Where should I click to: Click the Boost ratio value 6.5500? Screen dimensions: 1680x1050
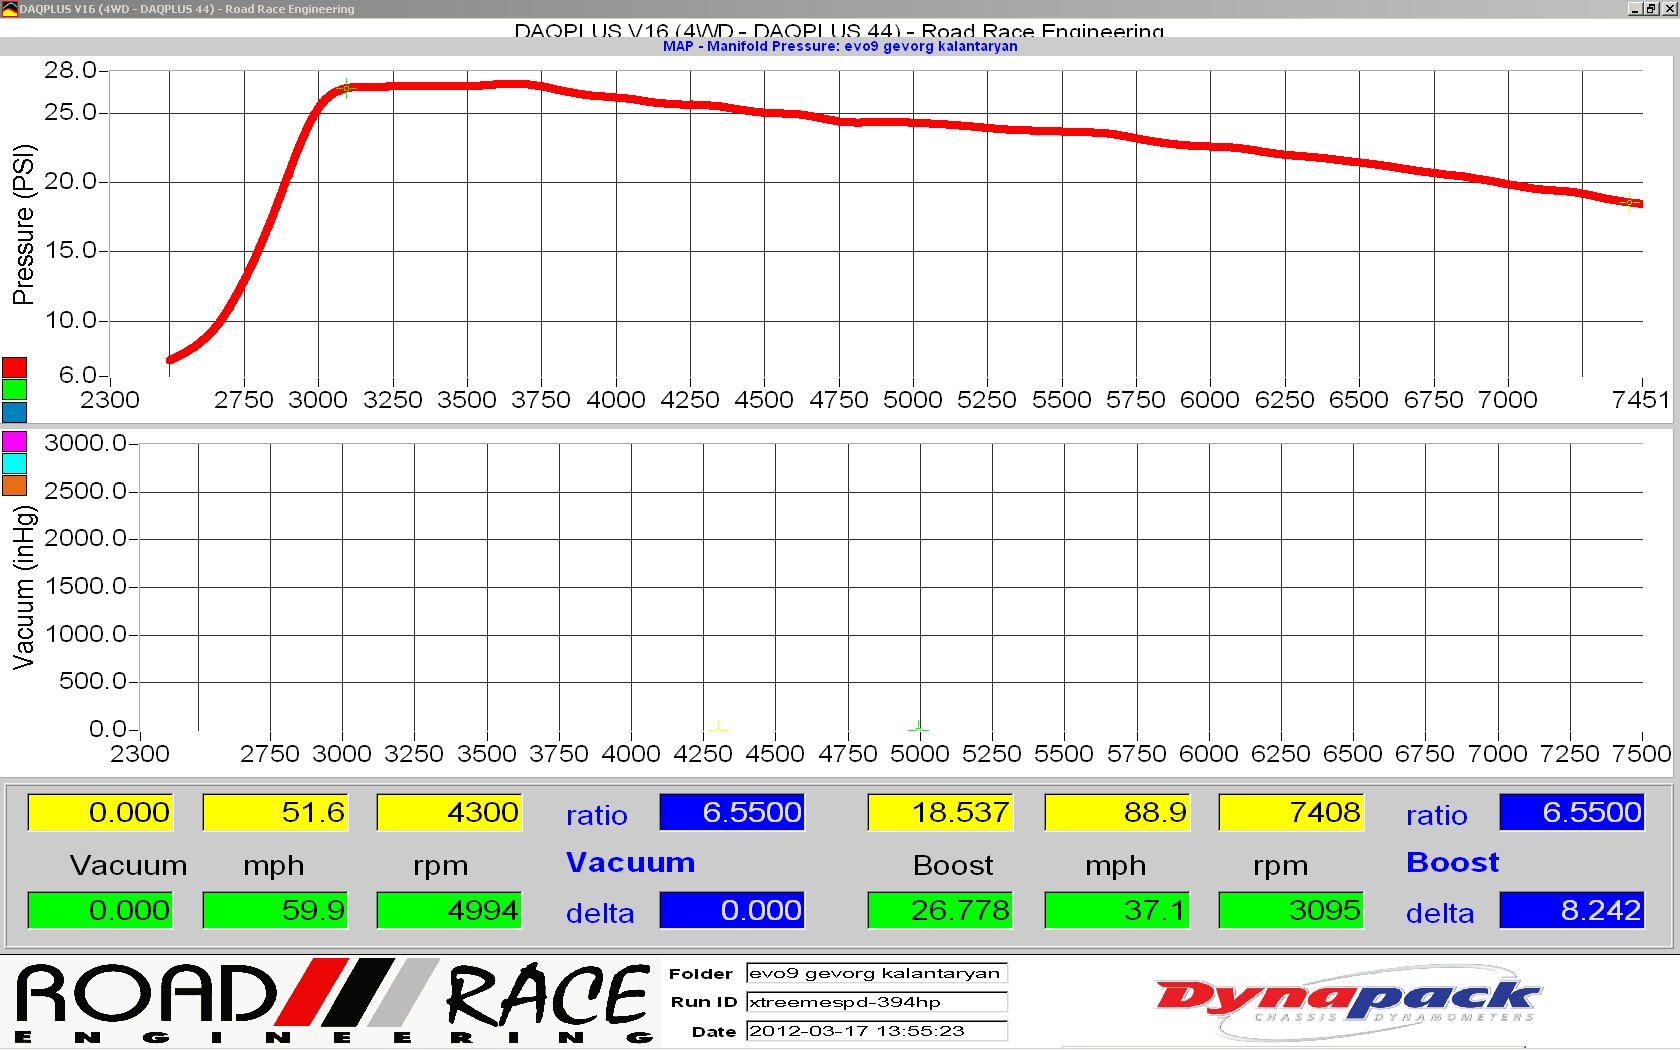click(x=1572, y=812)
